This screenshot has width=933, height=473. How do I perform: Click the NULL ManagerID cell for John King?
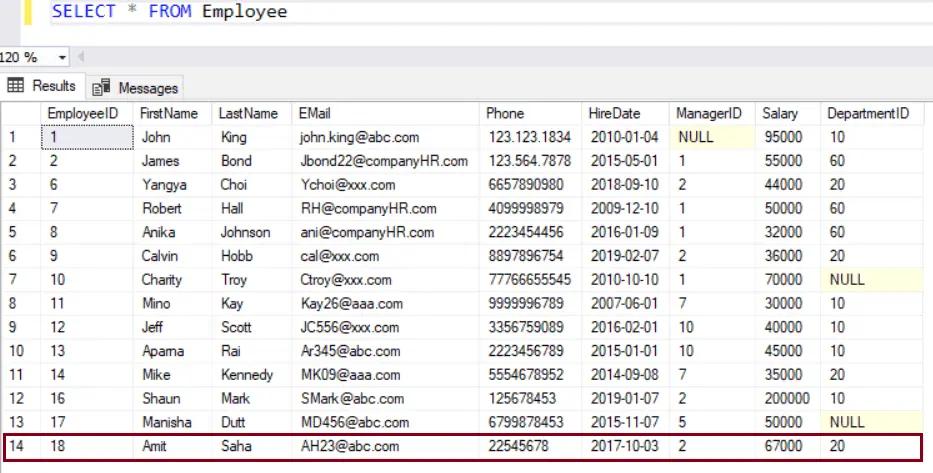point(696,137)
